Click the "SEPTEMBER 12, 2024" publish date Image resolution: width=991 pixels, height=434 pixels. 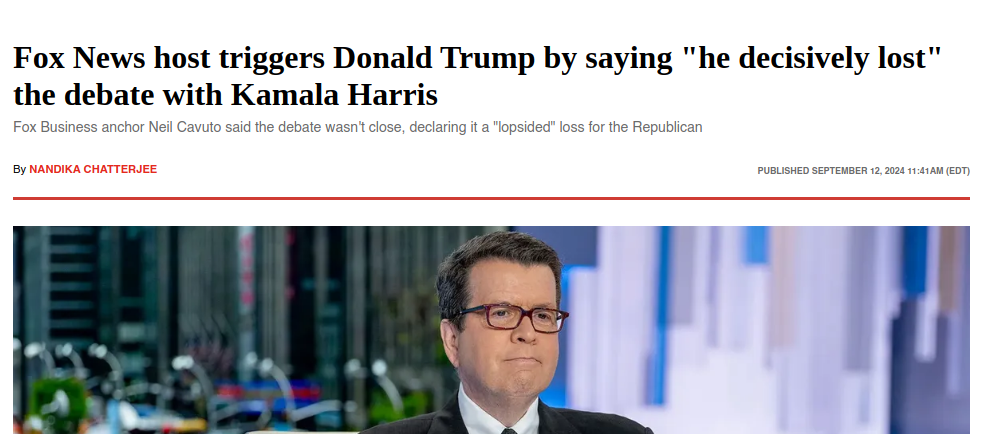click(x=858, y=171)
